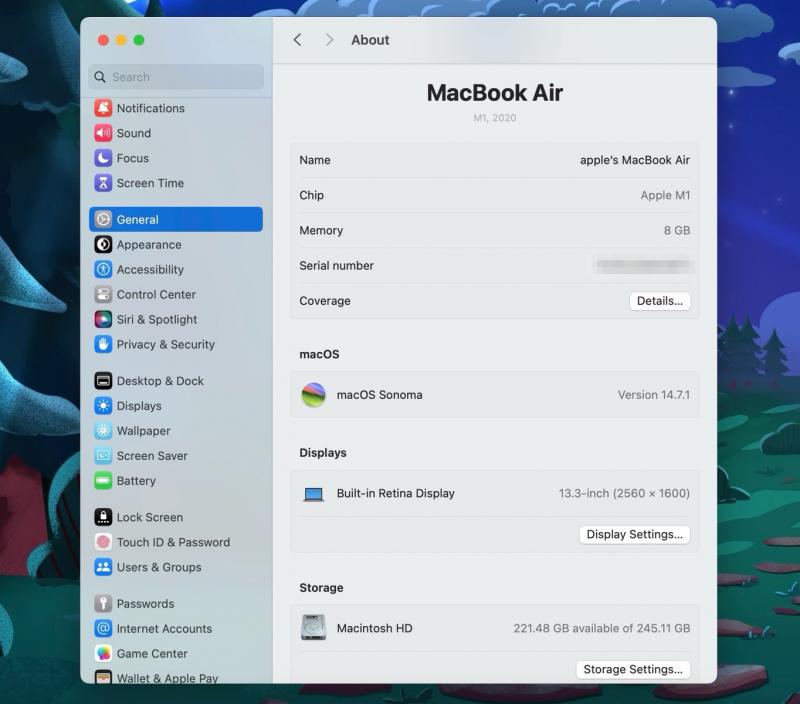
Task: Open Users & Groups icon
Action: click(x=103, y=567)
